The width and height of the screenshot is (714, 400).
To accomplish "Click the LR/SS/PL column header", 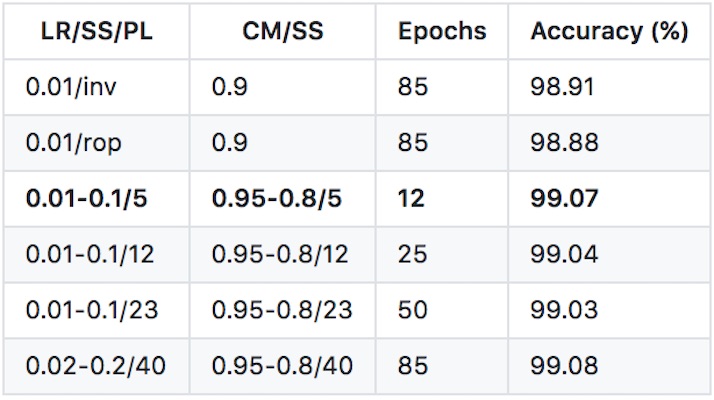I will click(x=97, y=31).
